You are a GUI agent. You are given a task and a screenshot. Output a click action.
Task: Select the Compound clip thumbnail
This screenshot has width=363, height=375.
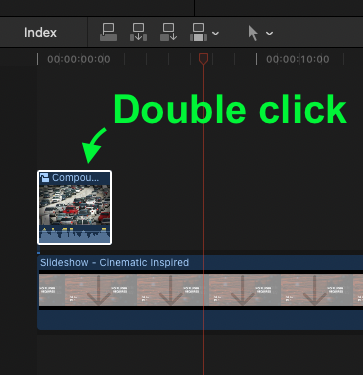pyautogui.click(x=74, y=205)
